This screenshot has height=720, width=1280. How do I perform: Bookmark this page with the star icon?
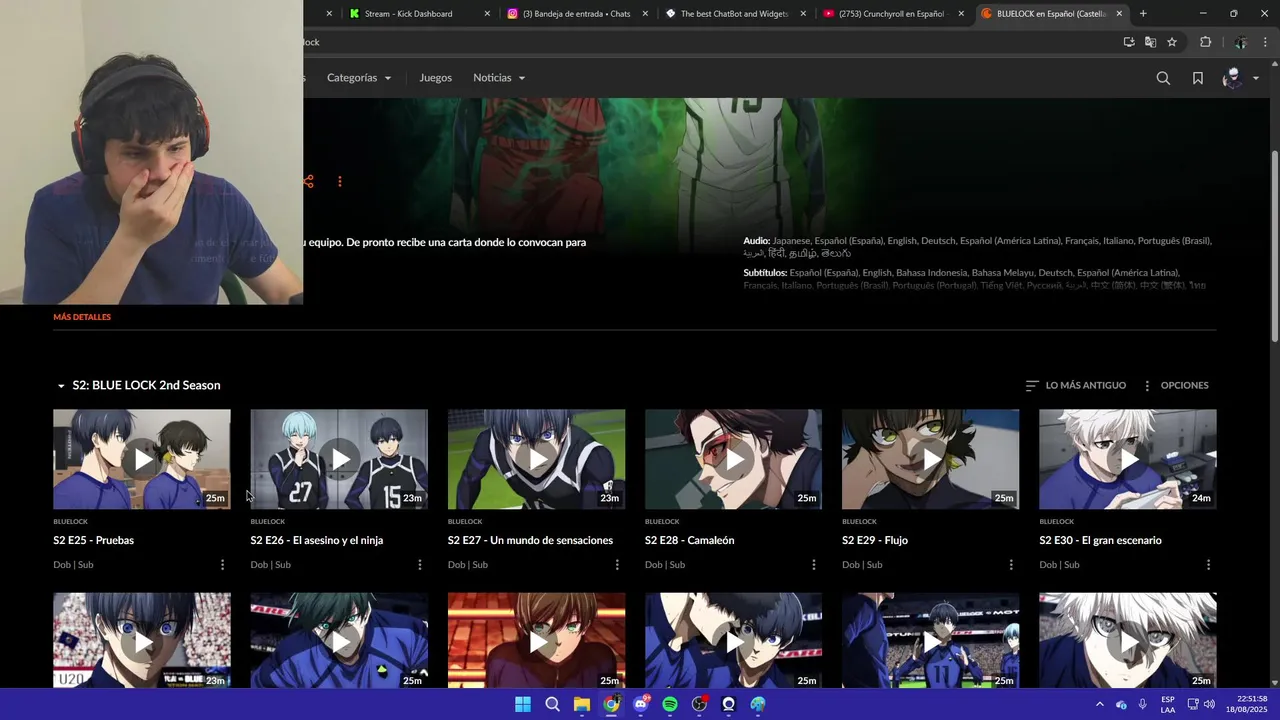click(x=1172, y=42)
